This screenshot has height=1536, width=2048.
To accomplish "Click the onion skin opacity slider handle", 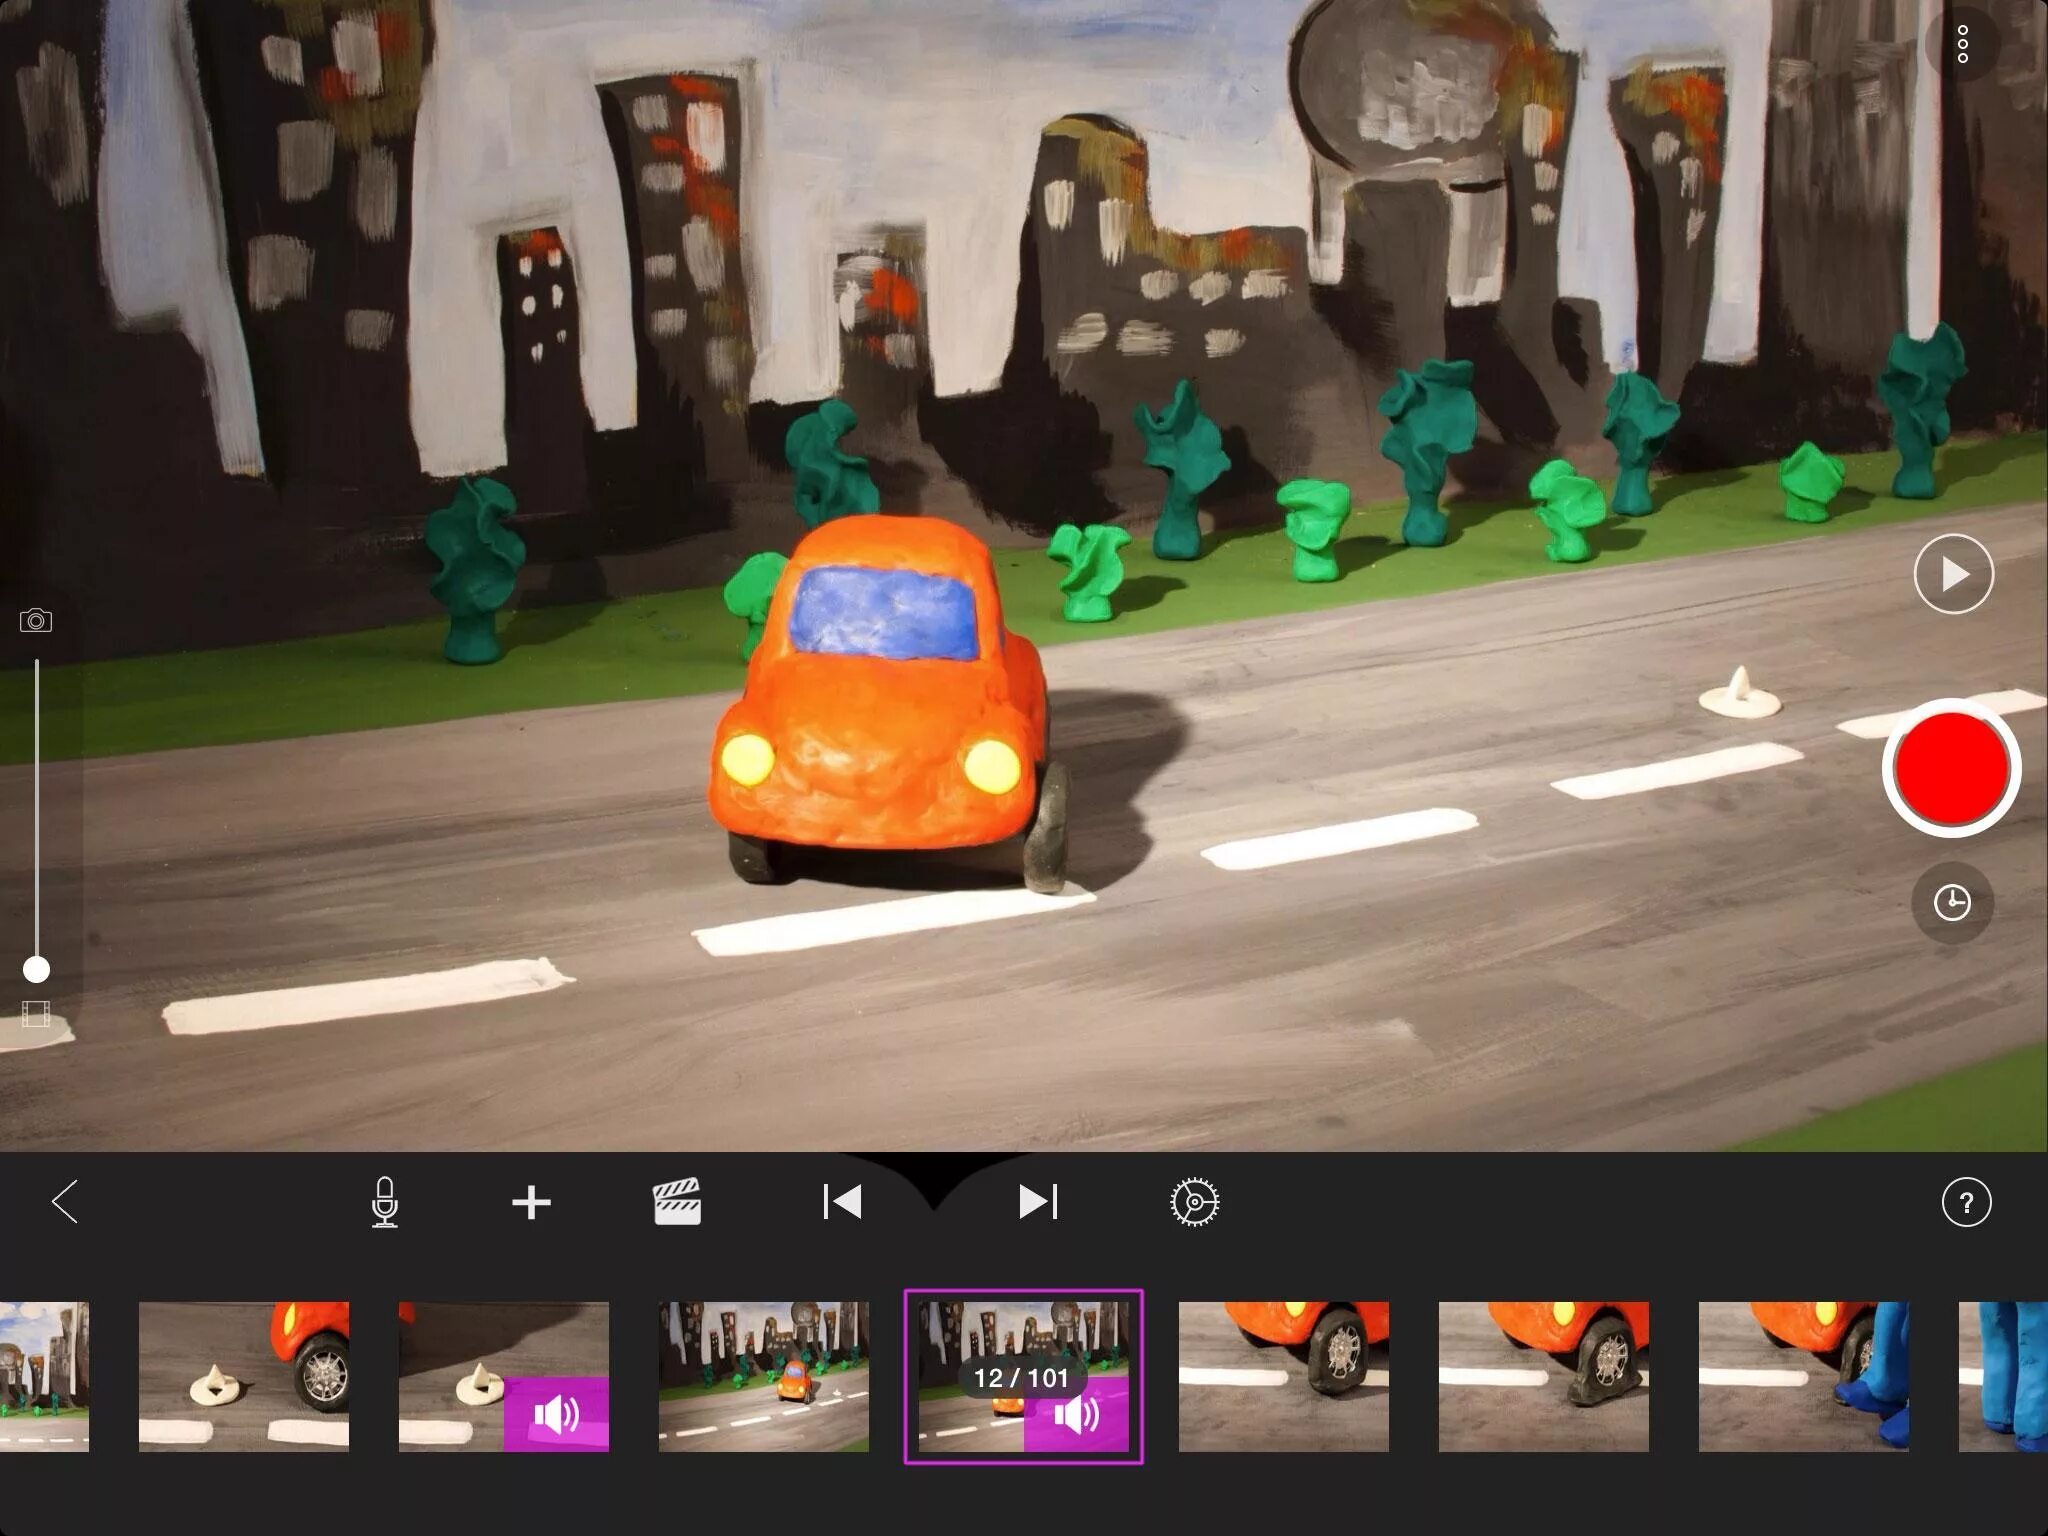I will [x=36, y=969].
